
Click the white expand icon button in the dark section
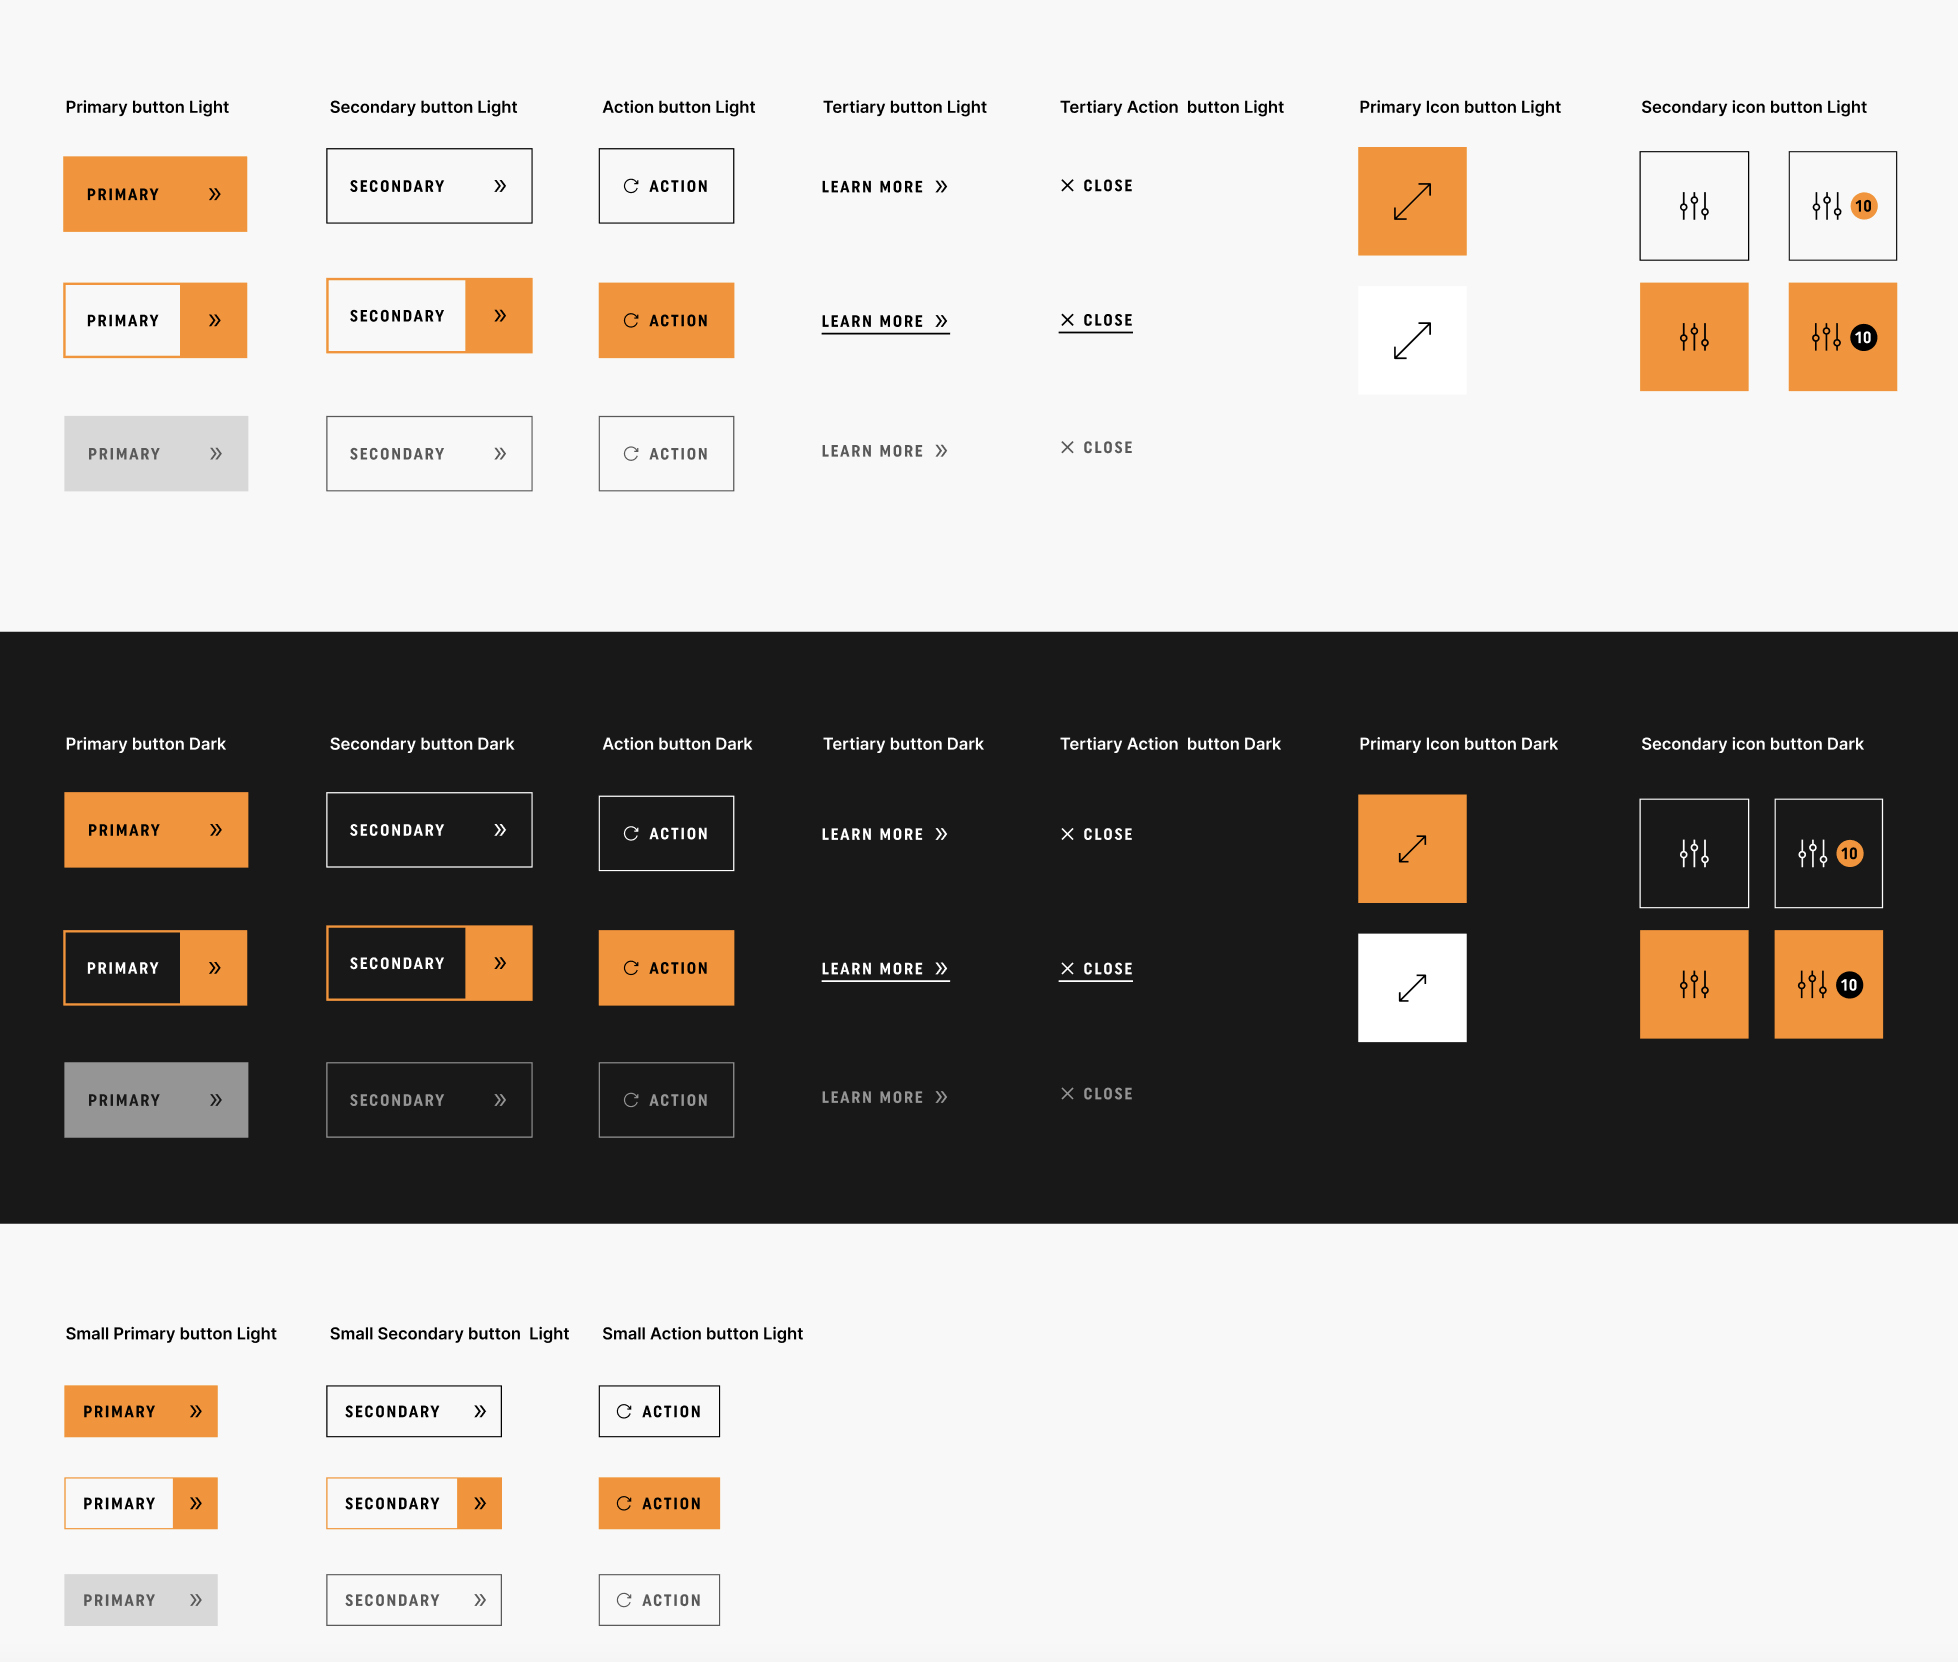[1411, 988]
